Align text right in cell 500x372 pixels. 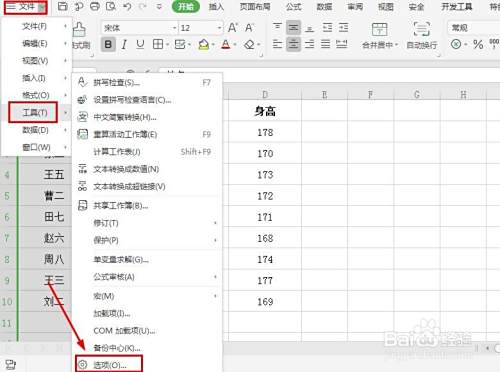[x=310, y=44]
